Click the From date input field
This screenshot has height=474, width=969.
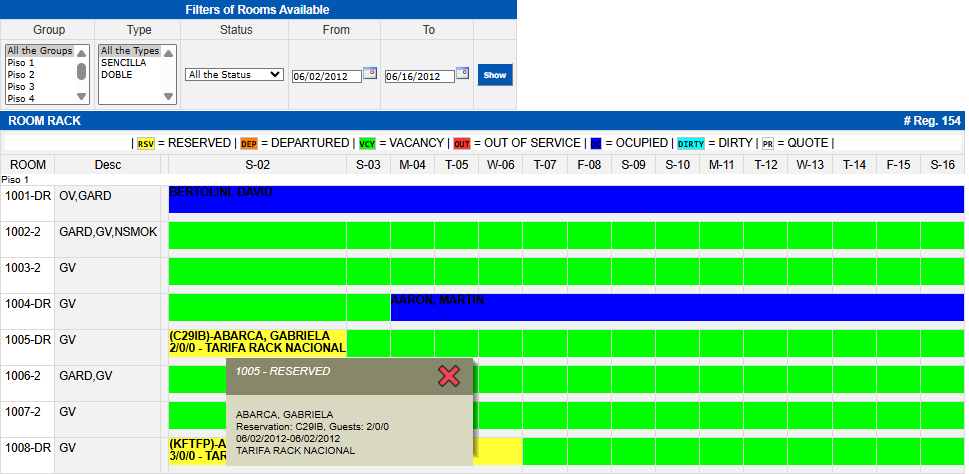coord(326,76)
